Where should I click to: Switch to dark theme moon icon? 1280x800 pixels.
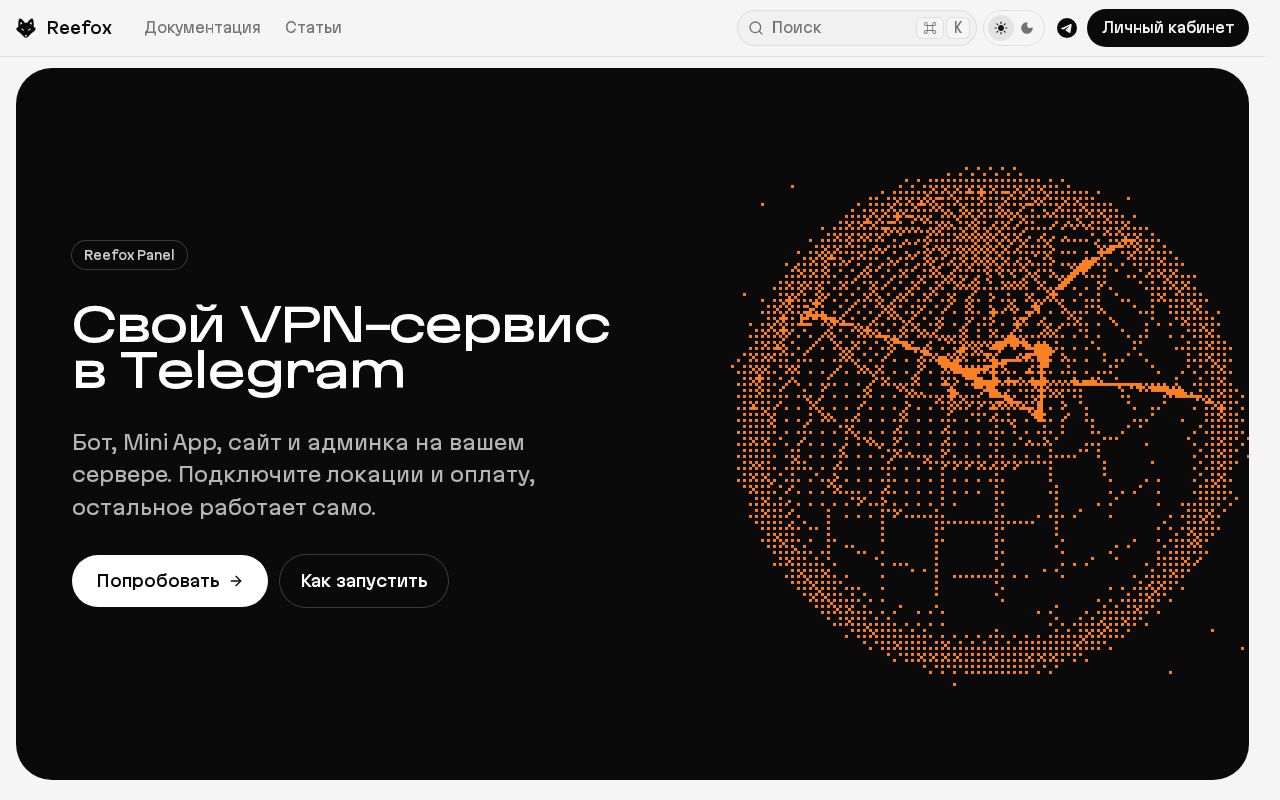(x=1027, y=28)
